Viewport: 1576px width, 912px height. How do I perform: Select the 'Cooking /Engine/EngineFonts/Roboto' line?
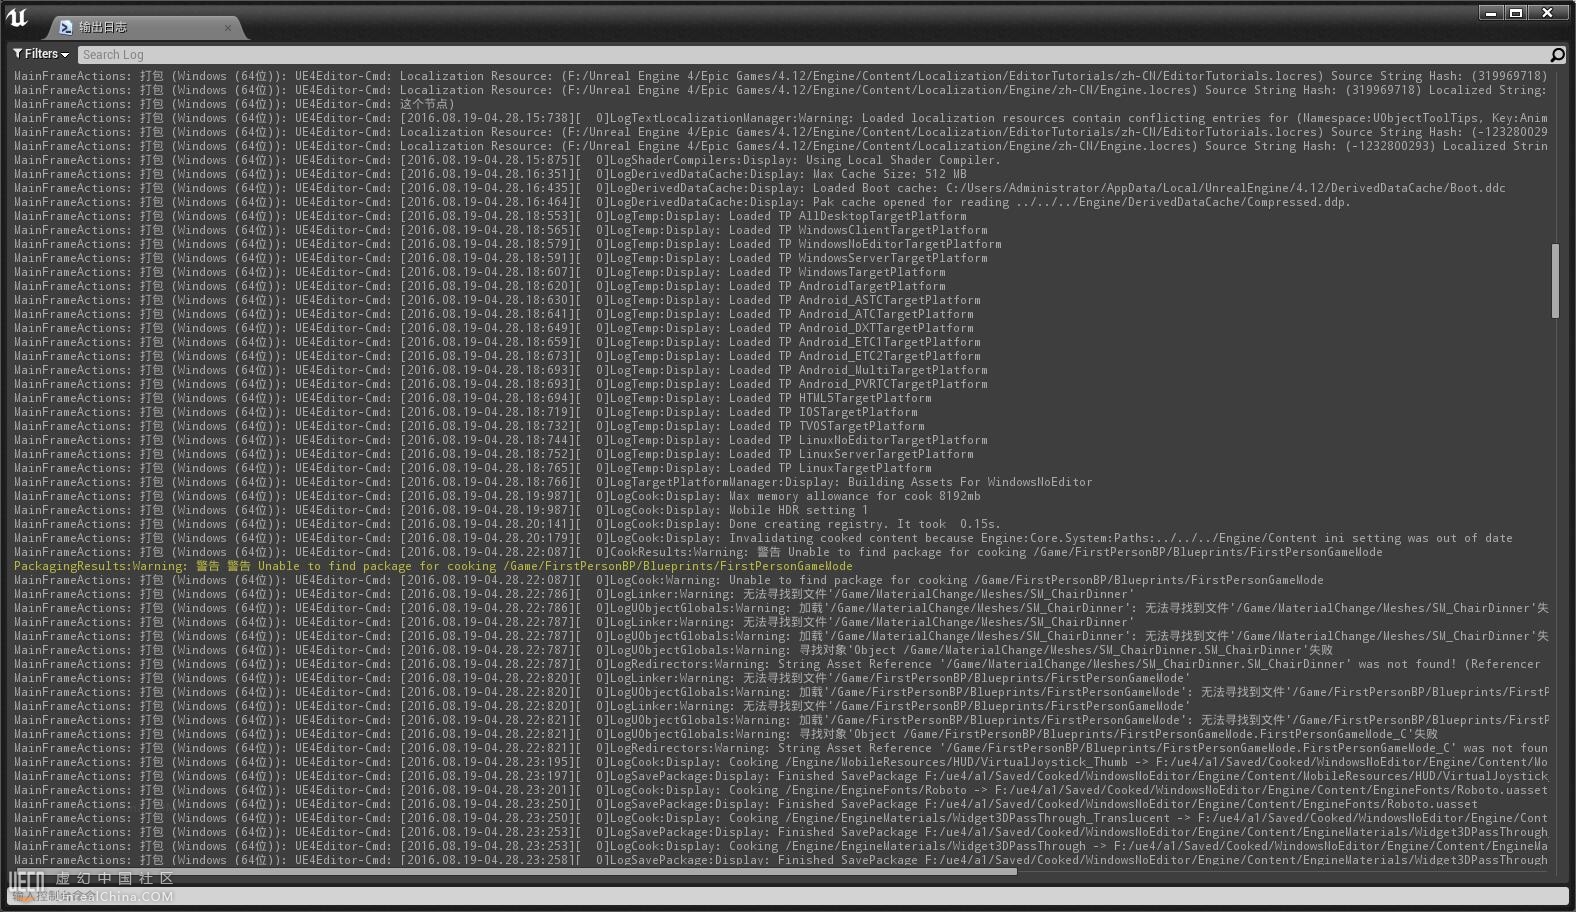click(x=780, y=790)
